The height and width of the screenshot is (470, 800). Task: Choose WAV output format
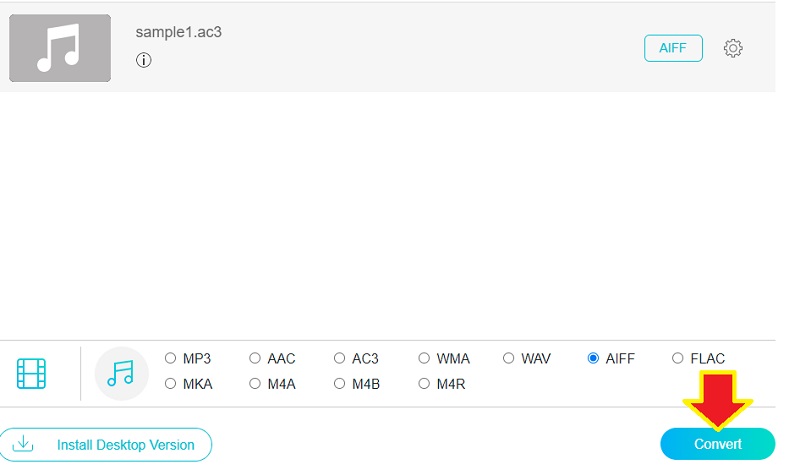(x=509, y=358)
